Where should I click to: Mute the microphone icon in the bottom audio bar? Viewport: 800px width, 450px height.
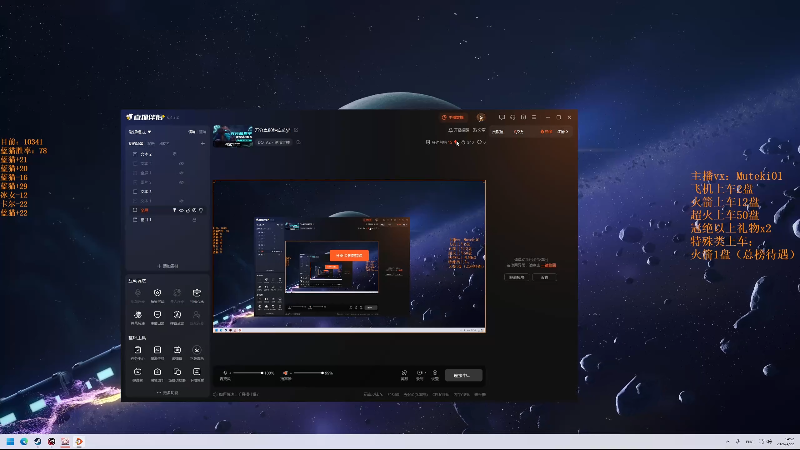225,373
